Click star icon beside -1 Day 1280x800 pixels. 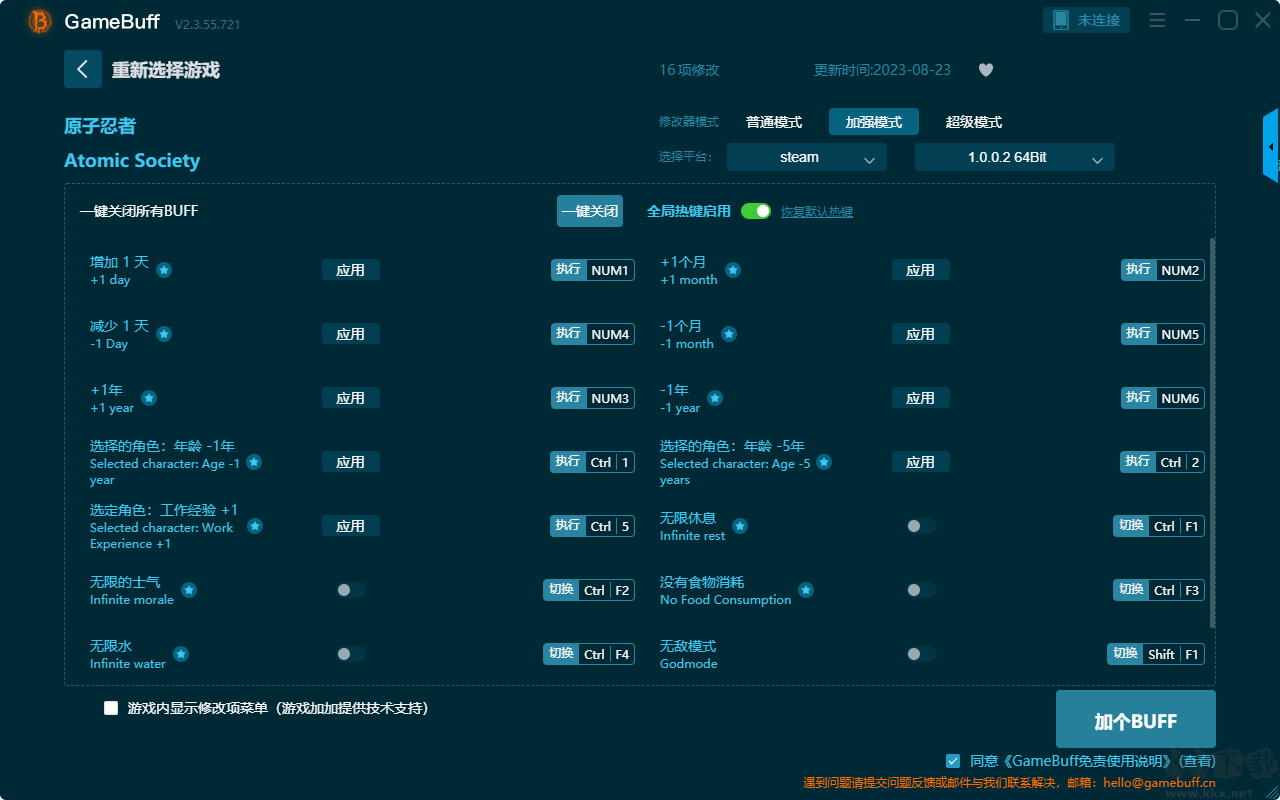click(164, 334)
